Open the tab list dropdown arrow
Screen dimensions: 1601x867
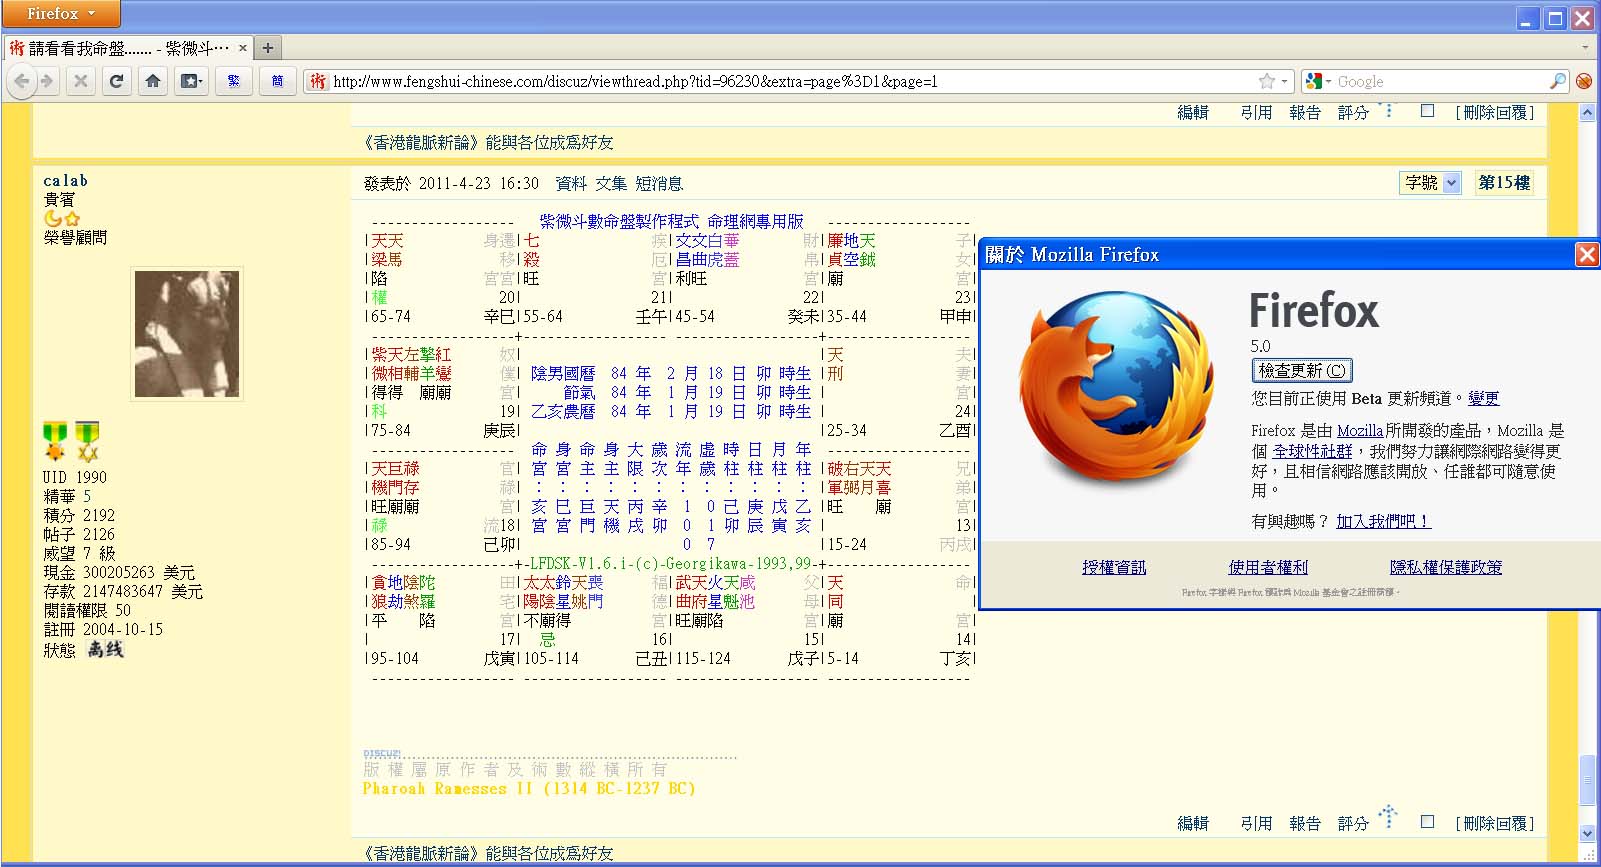click(1585, 47)
